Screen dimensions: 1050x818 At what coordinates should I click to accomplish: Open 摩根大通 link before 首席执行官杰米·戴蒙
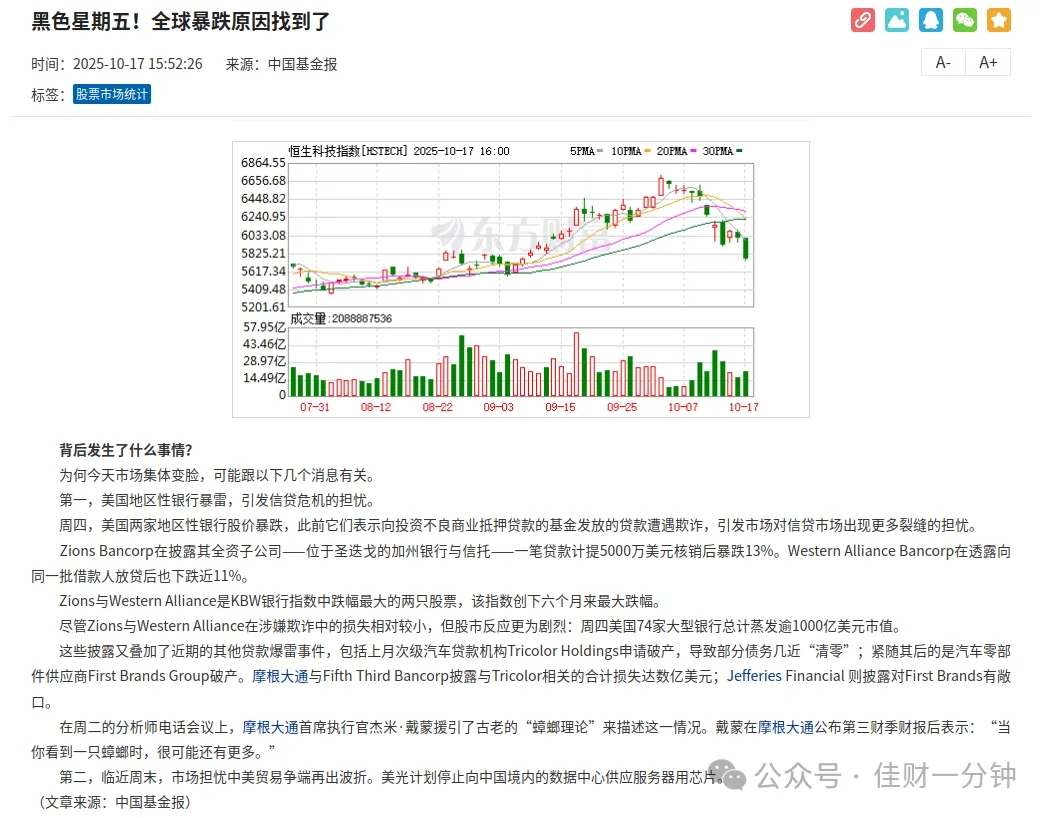tap(270, 727)
